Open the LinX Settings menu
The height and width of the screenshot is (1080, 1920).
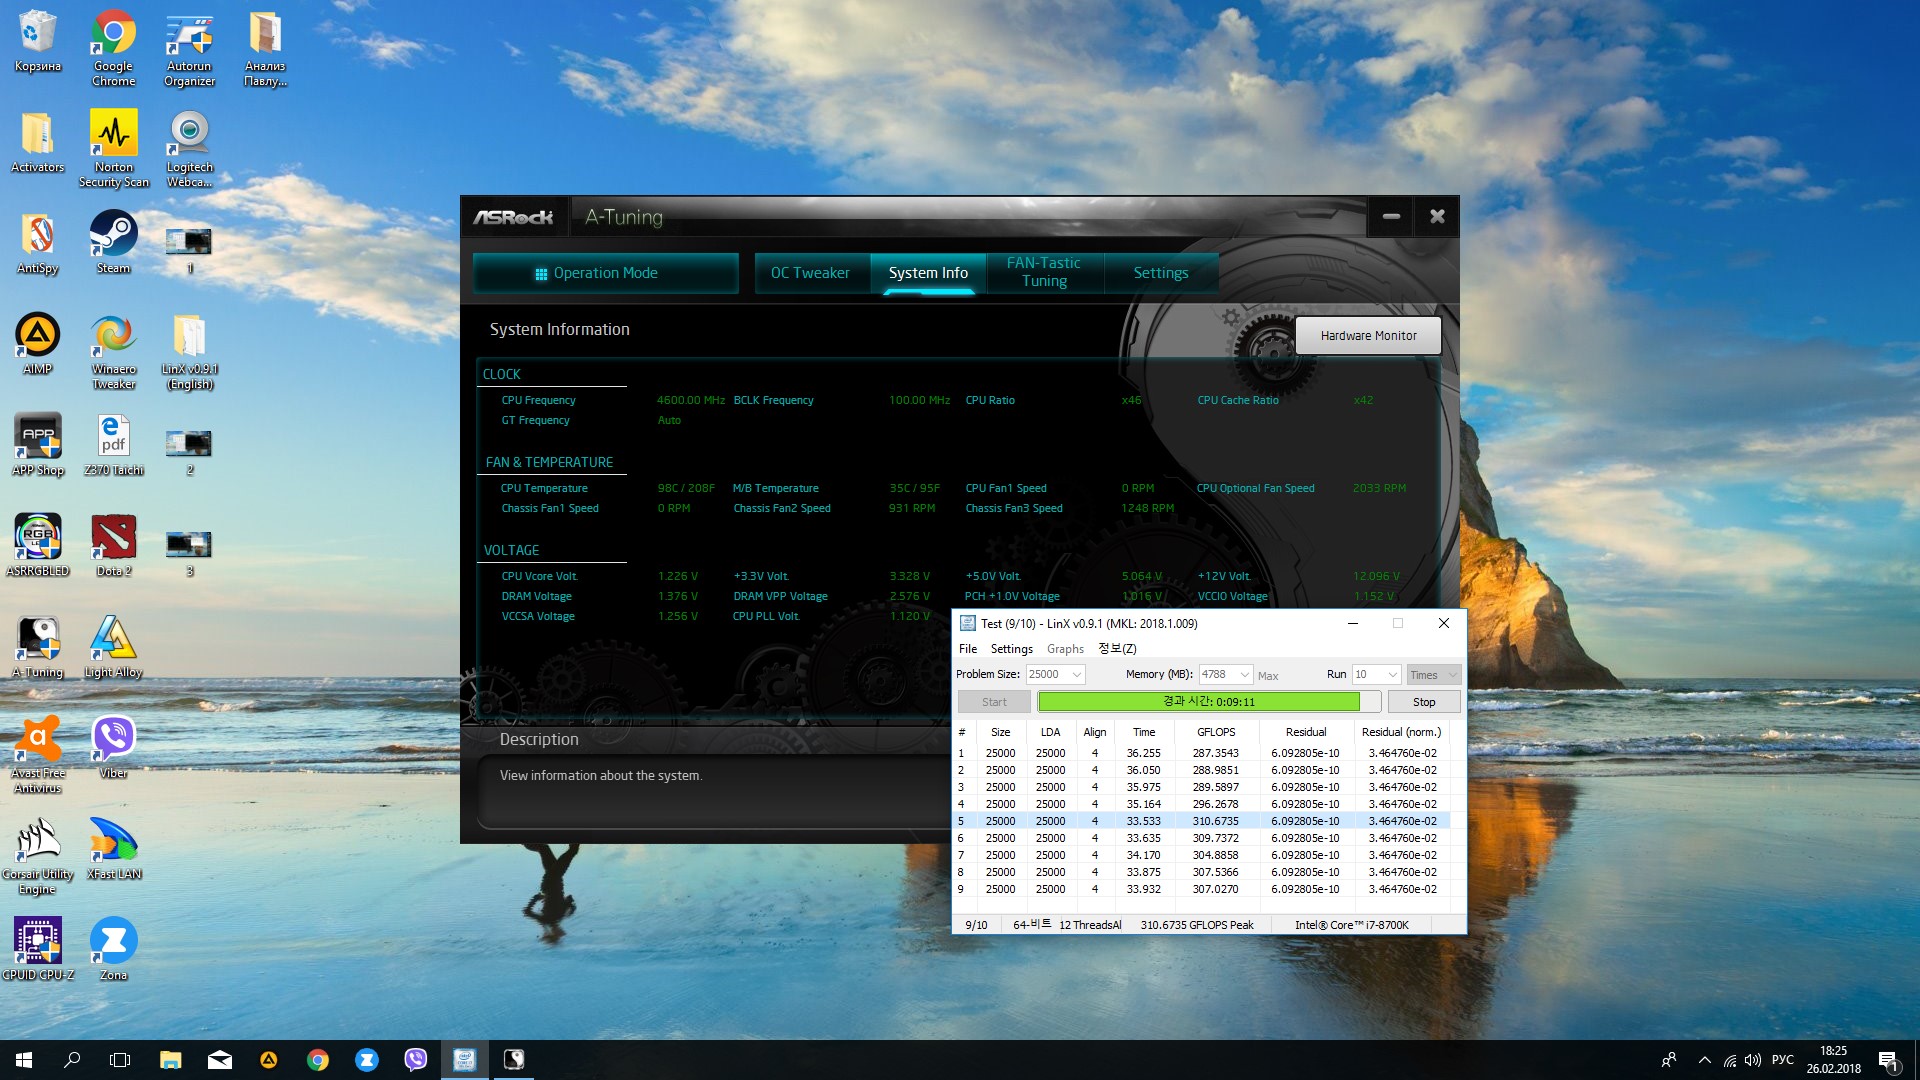pyautogui.click(x=1011, y=649)
